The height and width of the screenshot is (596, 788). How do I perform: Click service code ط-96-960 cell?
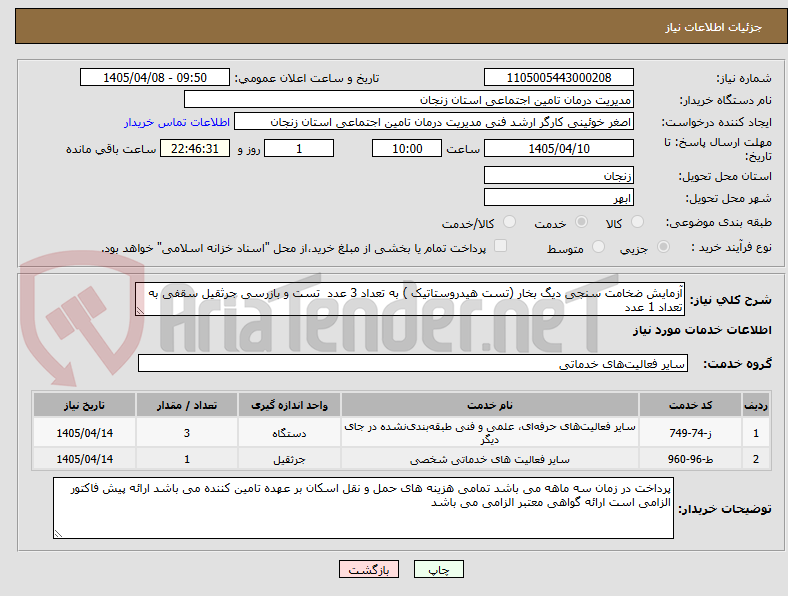[x=690, y=459]
